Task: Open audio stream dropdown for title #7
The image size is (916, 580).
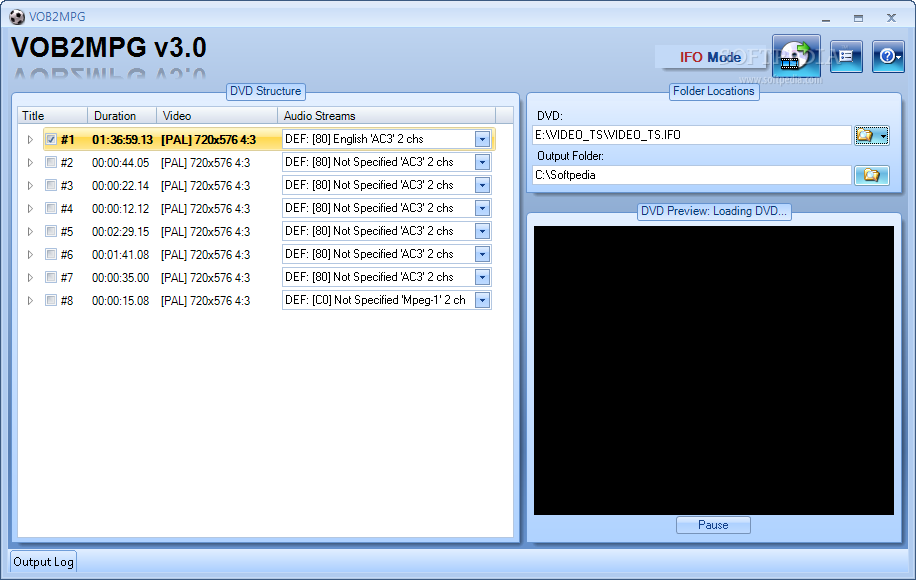Action: [482, 277]
